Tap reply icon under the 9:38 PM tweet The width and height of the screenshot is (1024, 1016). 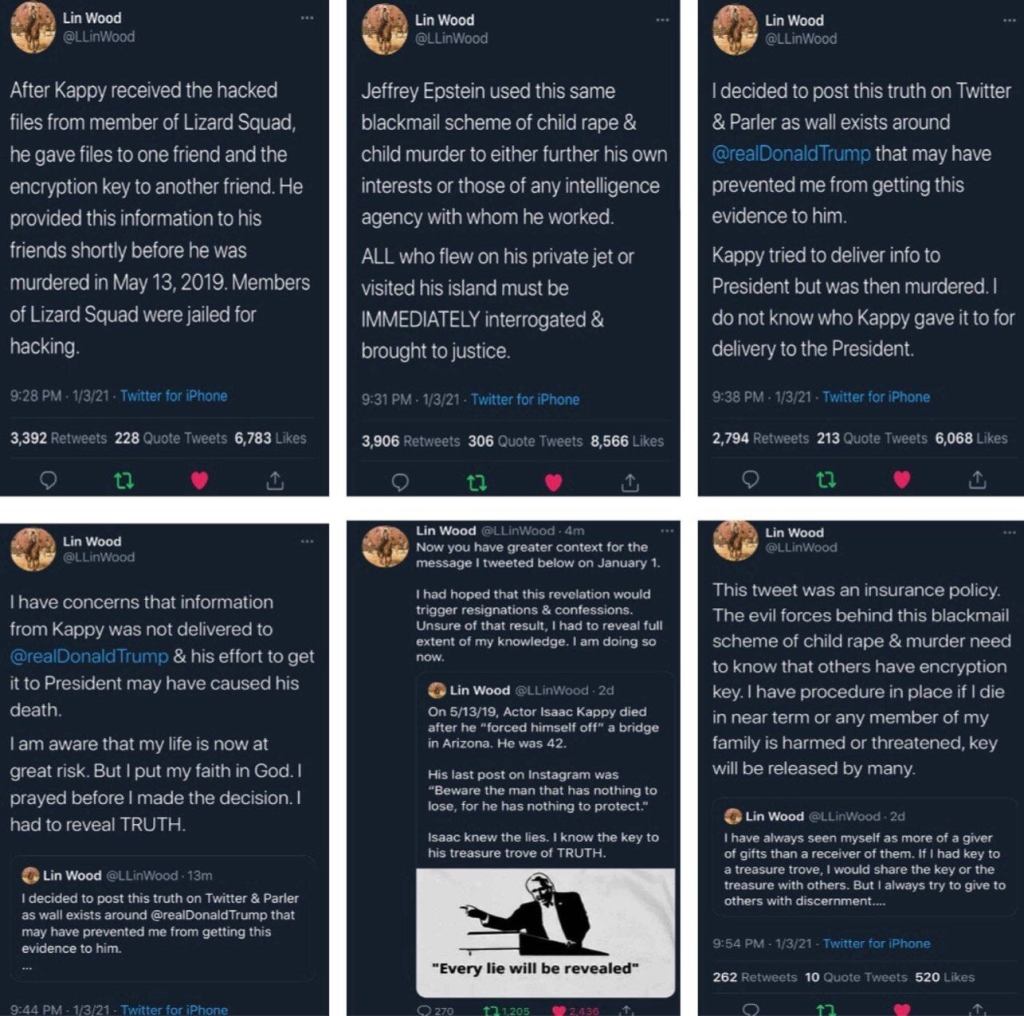pyautogui.click(x=751, y=480)
